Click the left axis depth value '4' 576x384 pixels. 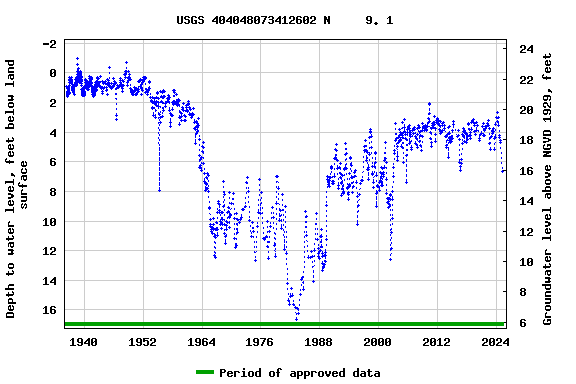53,133
